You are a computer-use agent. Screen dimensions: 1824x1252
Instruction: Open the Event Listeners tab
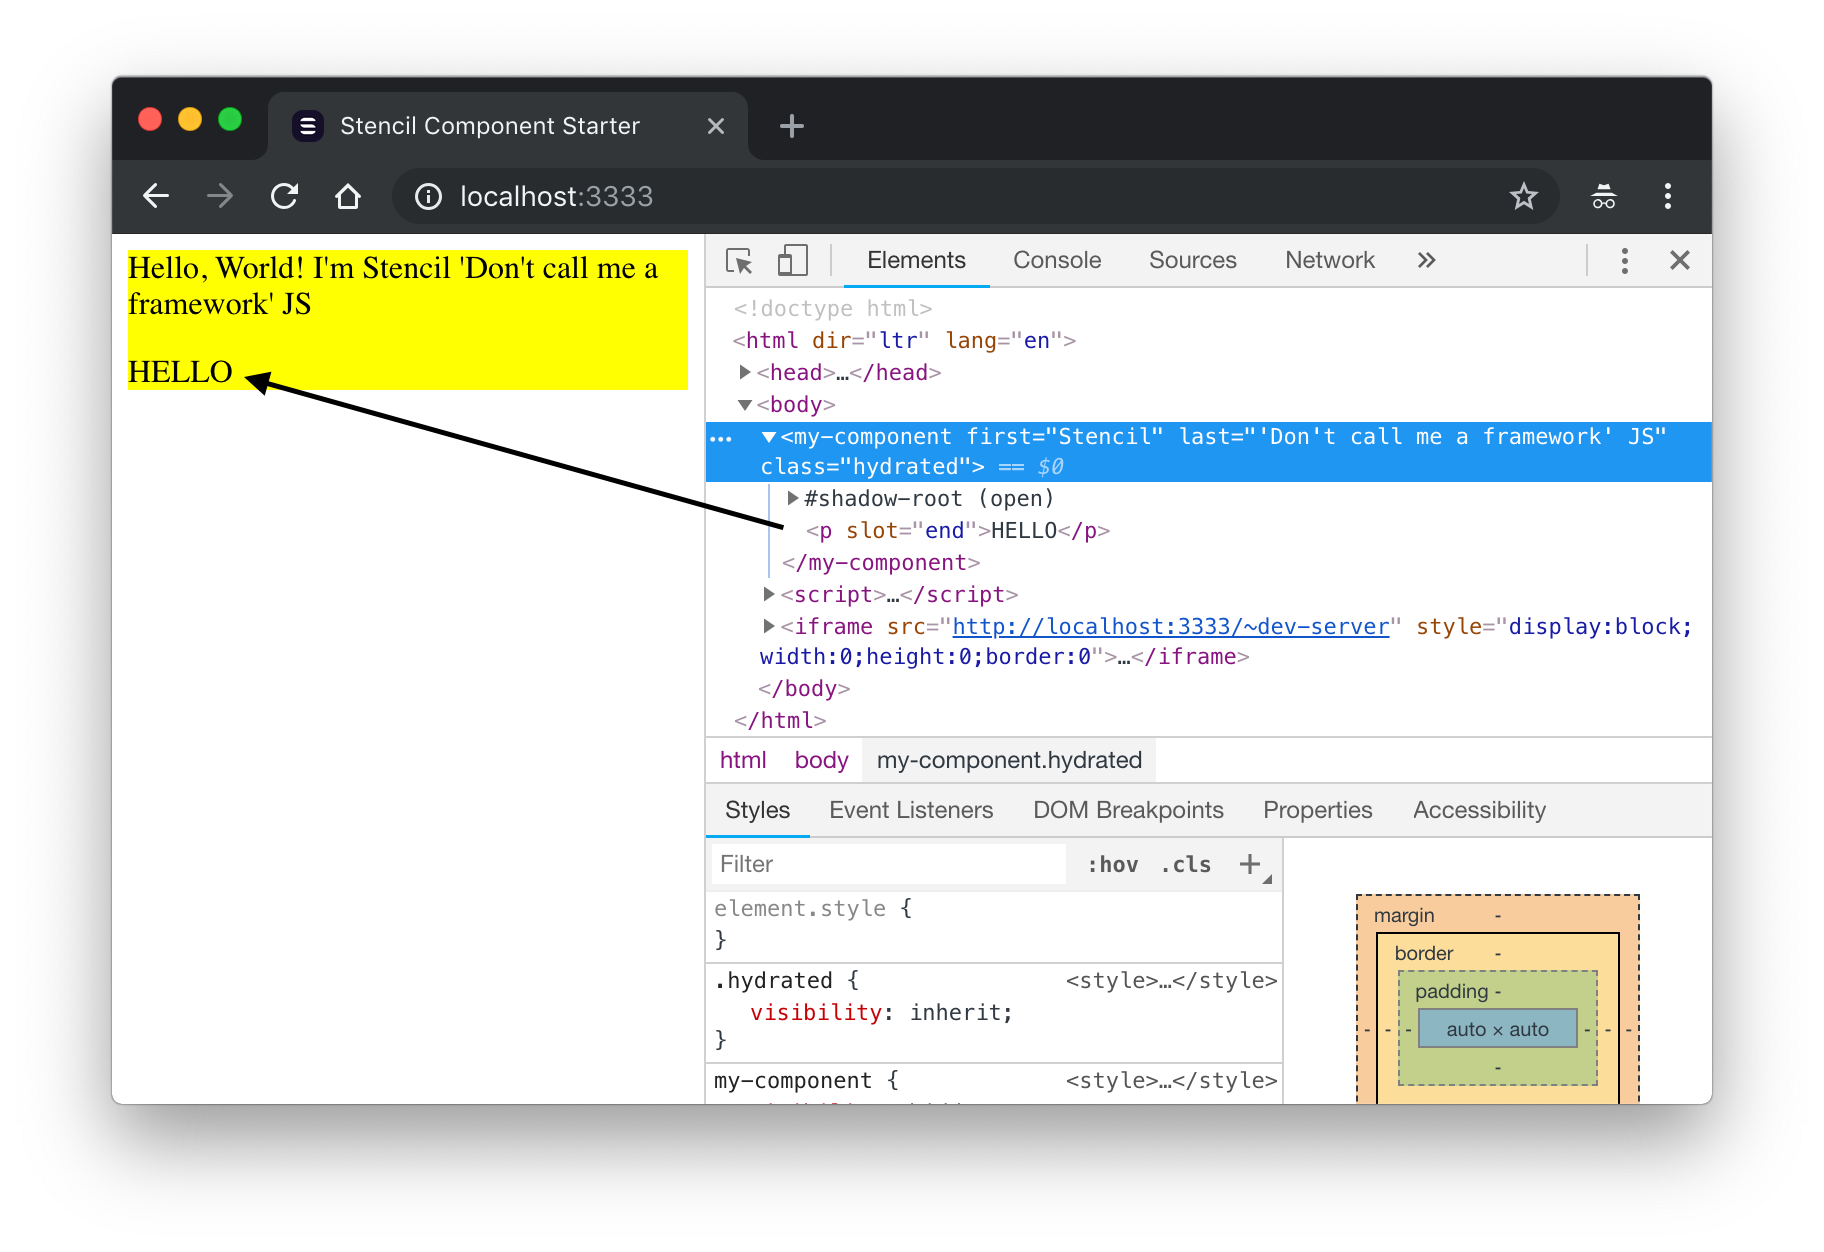click(x=910, y=810)
